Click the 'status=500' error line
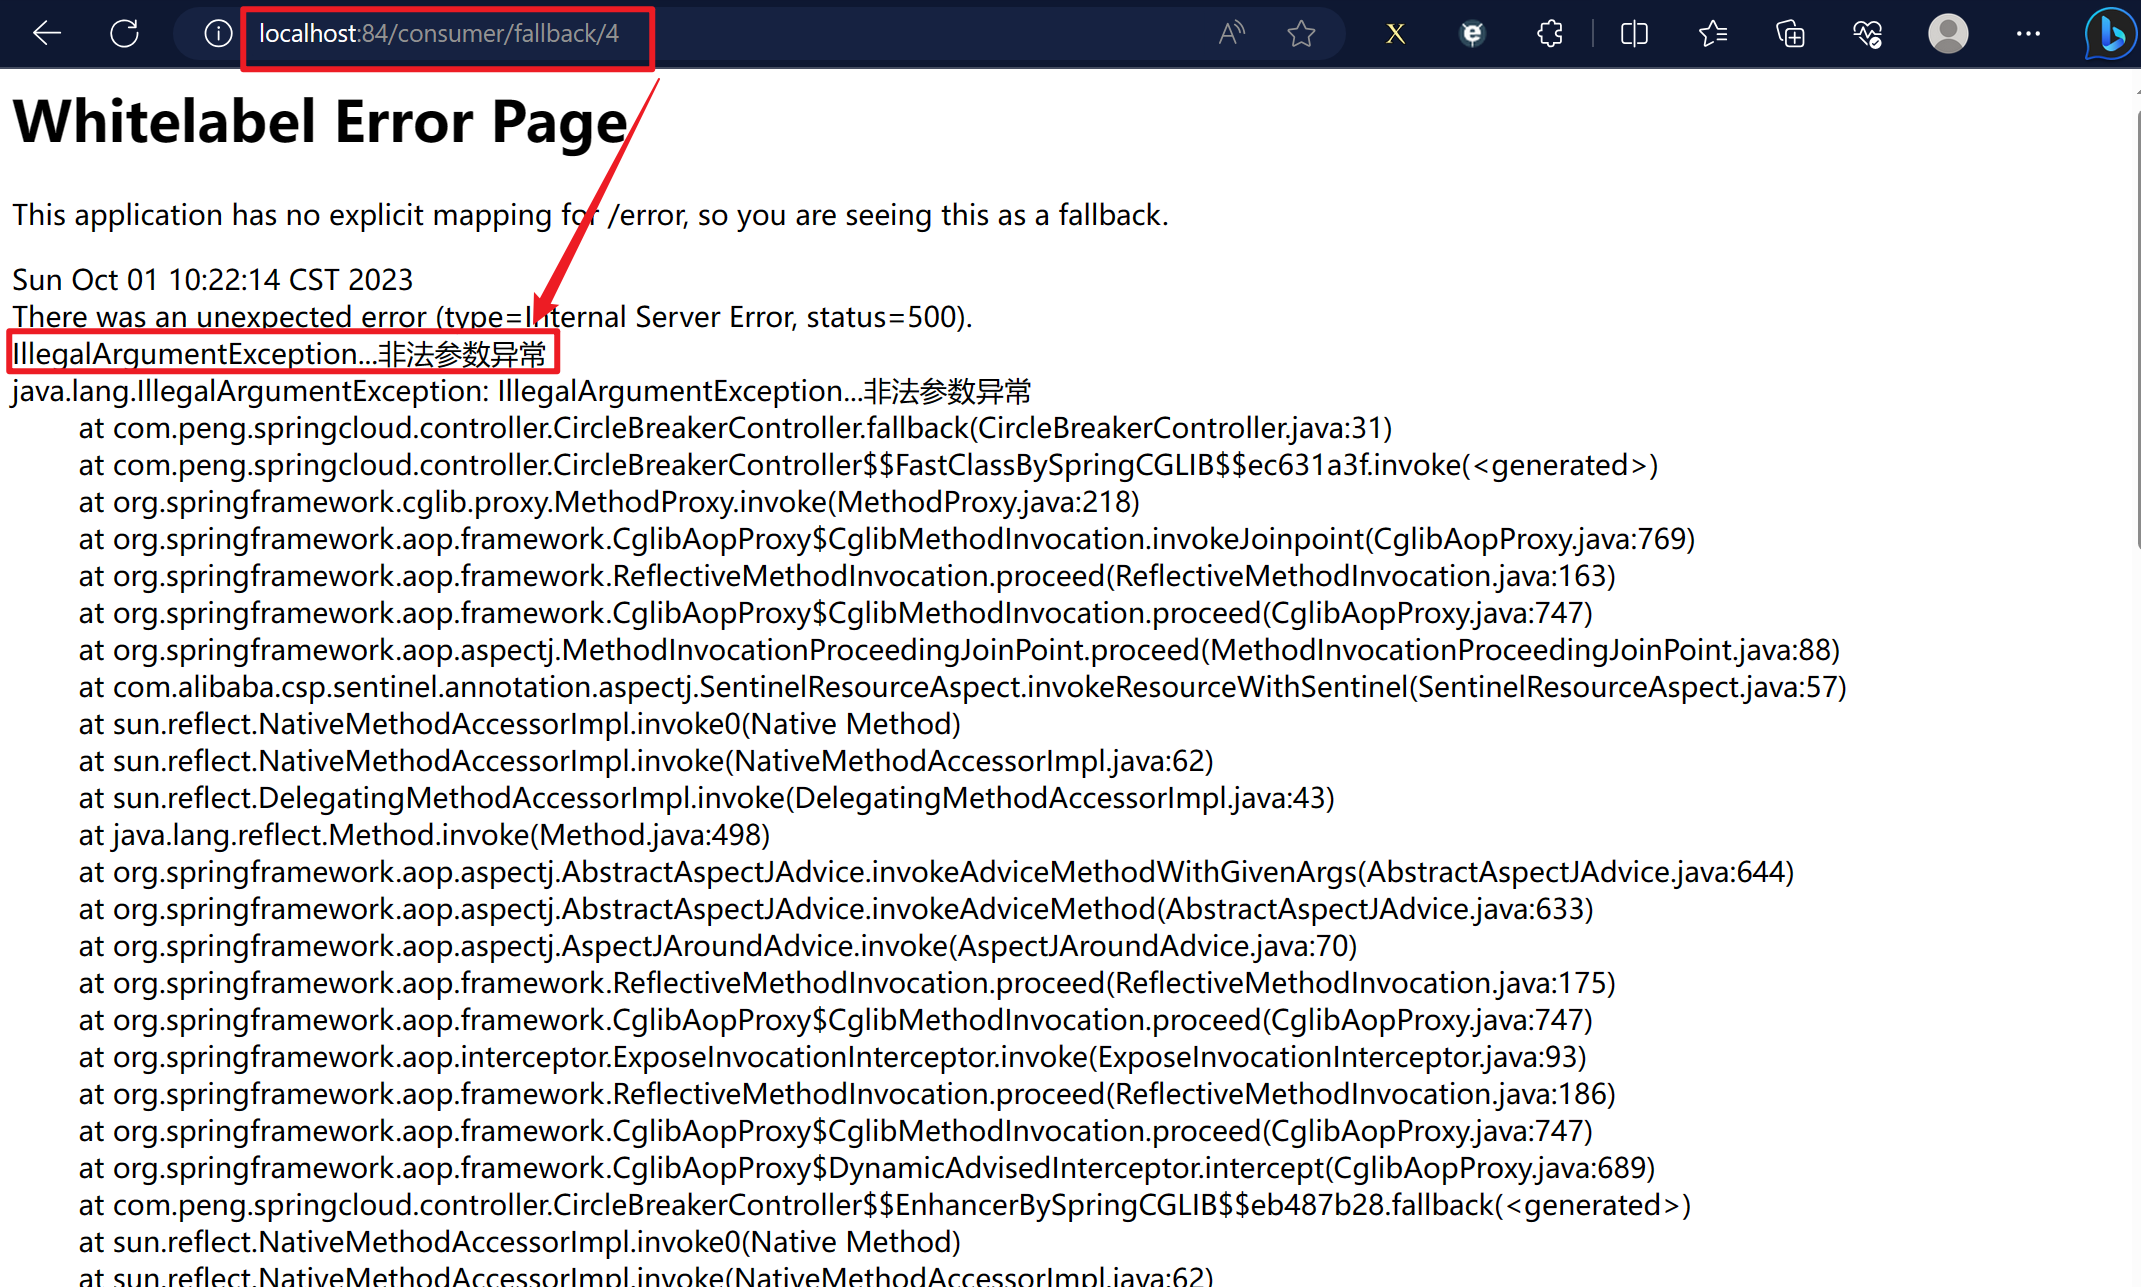 click(492, 317)
